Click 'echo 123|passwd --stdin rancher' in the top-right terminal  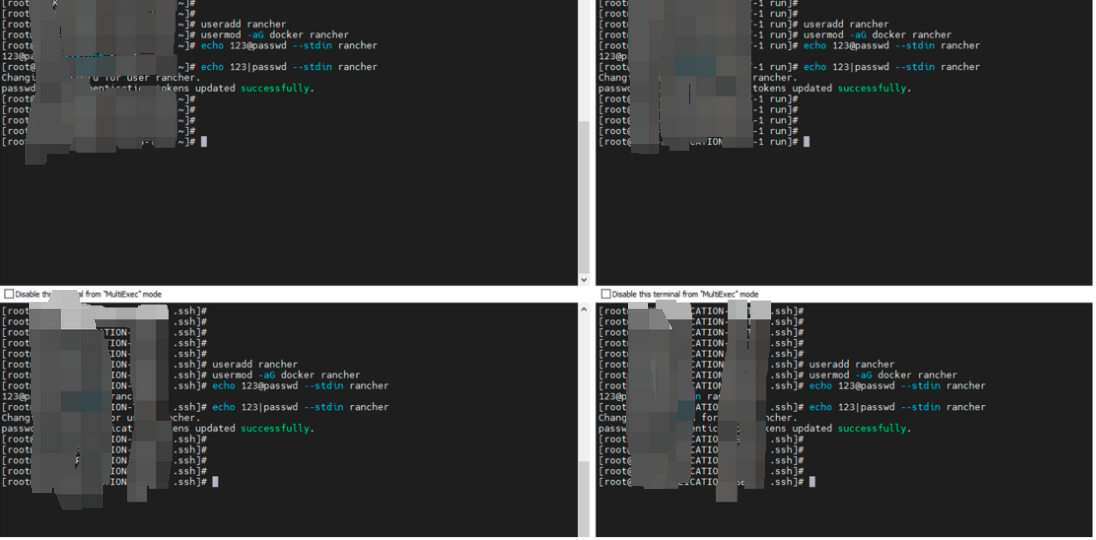(x=891, y=67)
